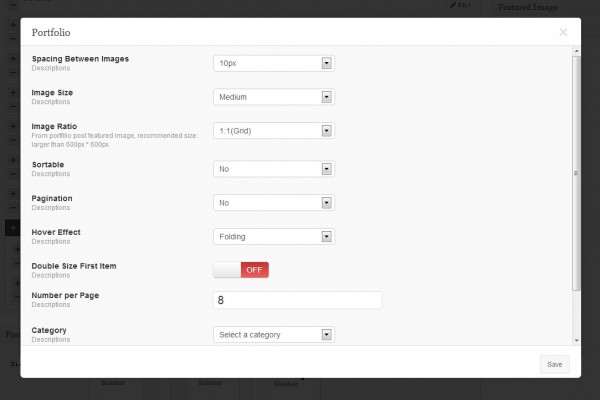
Task: Click the Number per Page input field
Action: click(x=297, y=300)
